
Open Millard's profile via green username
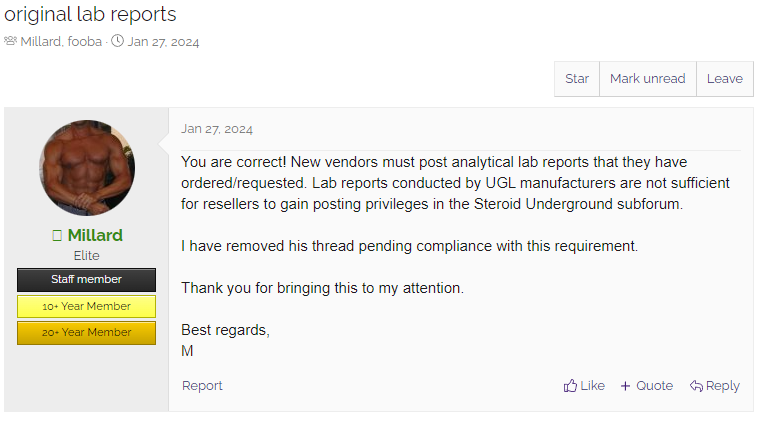(x=95, y=236)
